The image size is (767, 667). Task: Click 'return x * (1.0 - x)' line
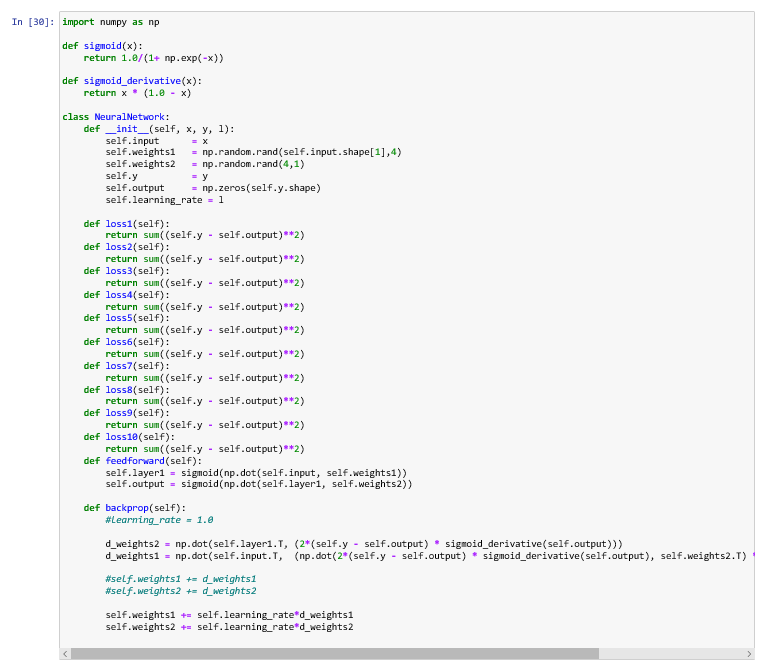137,93
